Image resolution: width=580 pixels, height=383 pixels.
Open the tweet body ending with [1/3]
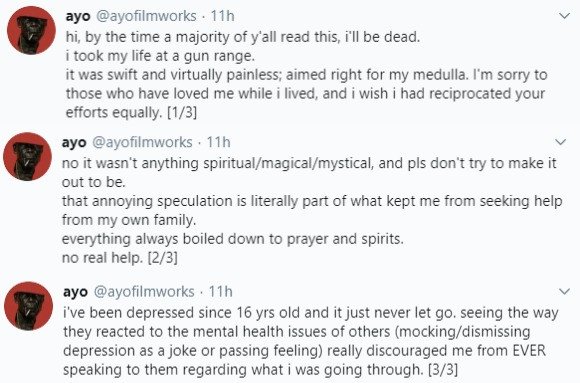tap(306, 74)
